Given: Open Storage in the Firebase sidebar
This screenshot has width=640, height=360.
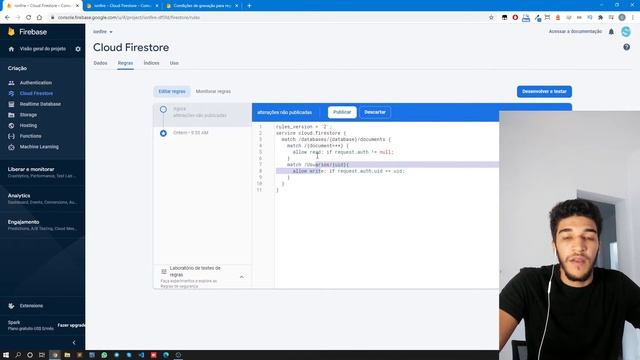Looking at the screenshot, I should point(28,115).
